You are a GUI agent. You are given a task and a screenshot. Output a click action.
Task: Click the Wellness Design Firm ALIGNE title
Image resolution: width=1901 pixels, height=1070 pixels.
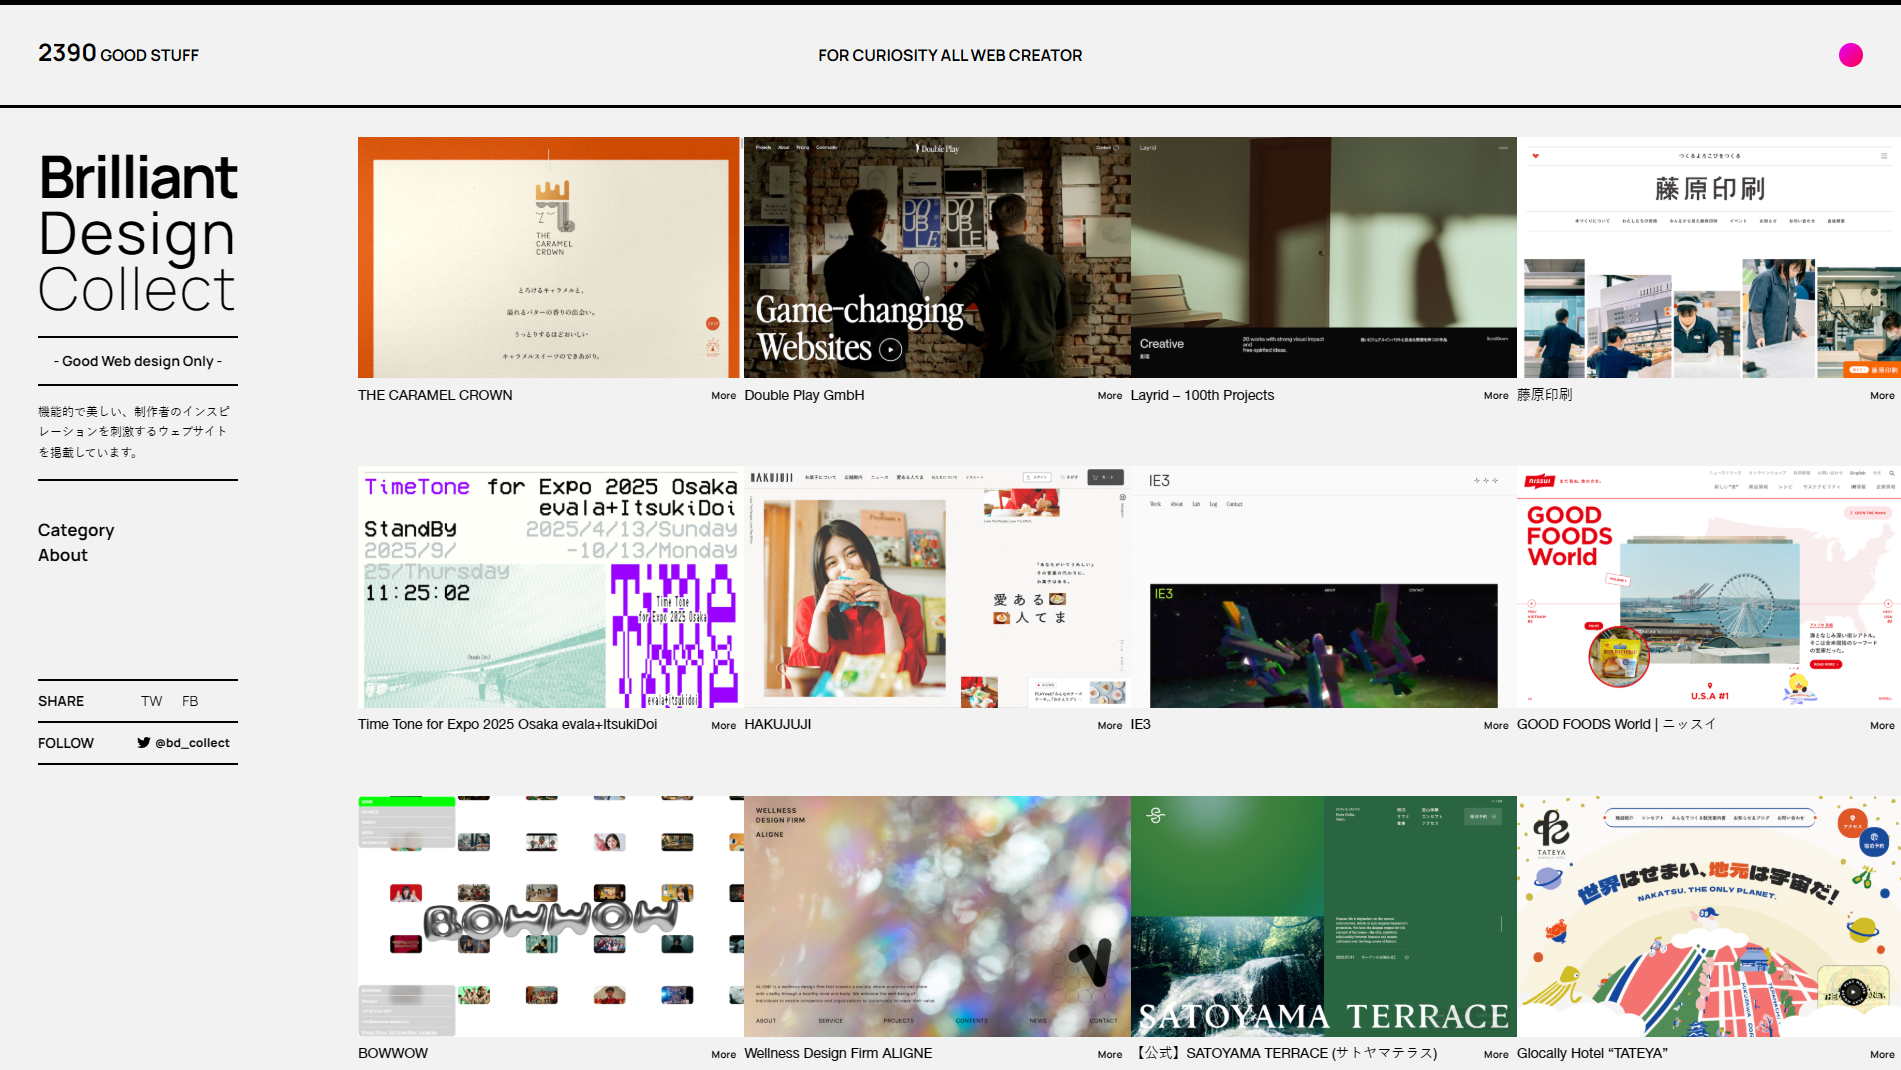[x=838, y=1053]
